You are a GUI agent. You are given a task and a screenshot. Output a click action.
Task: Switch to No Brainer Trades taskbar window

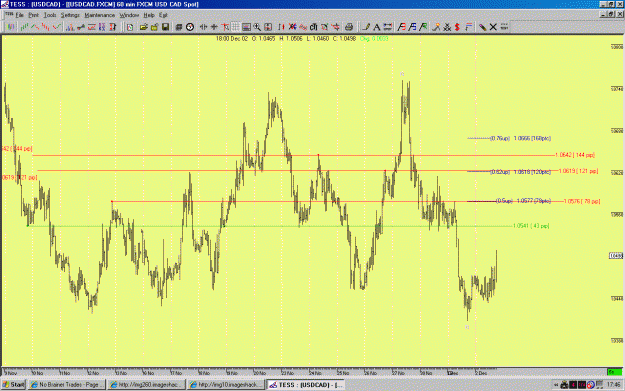[66, 385]
